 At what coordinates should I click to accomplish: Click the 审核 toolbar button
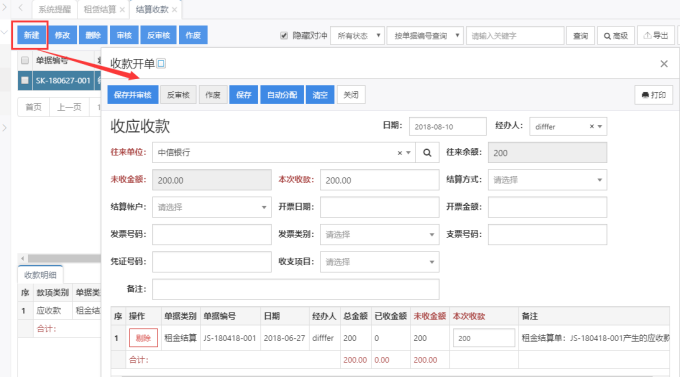(x=124, y=35)
